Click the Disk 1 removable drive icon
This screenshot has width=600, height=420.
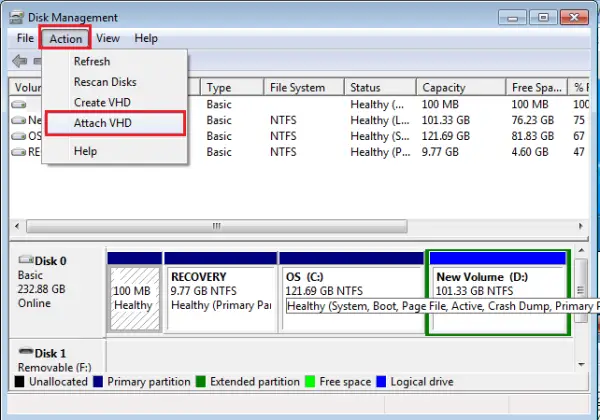point(26,351)
